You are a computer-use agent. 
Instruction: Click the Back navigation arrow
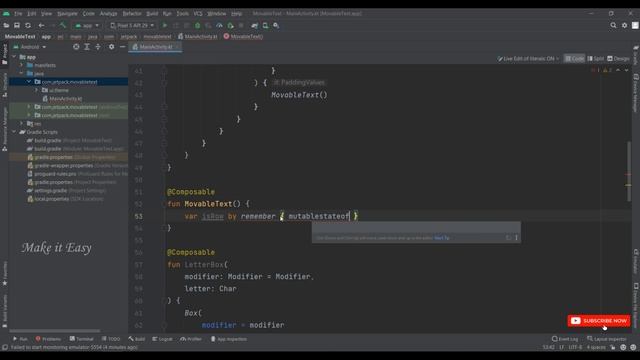tap(41, 25)
